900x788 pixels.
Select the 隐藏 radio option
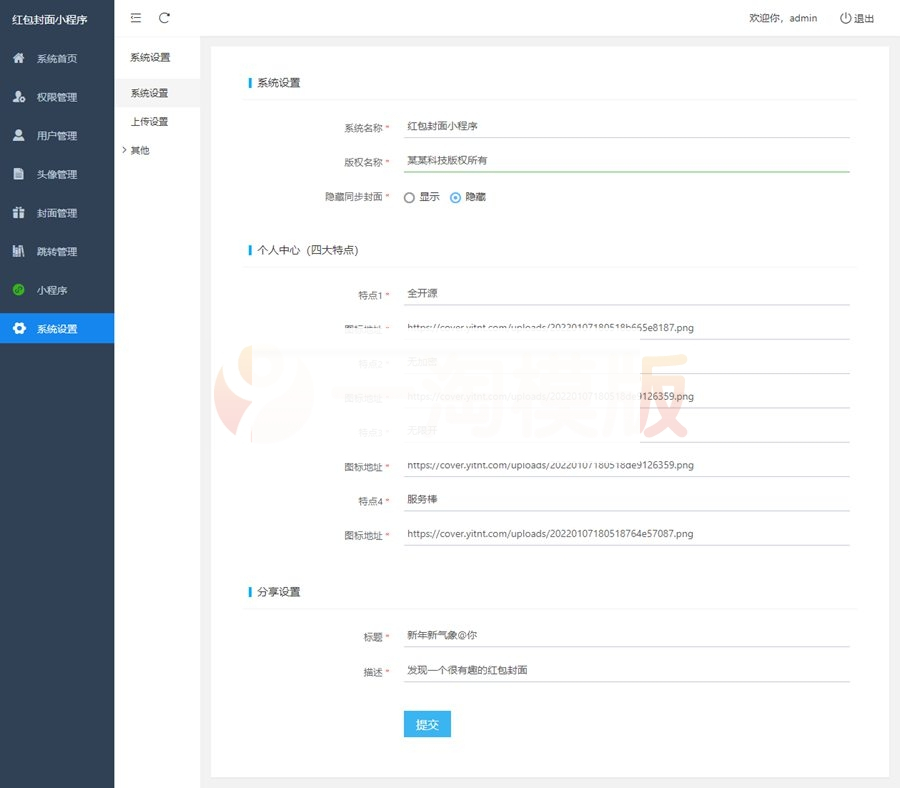(456, 197)
